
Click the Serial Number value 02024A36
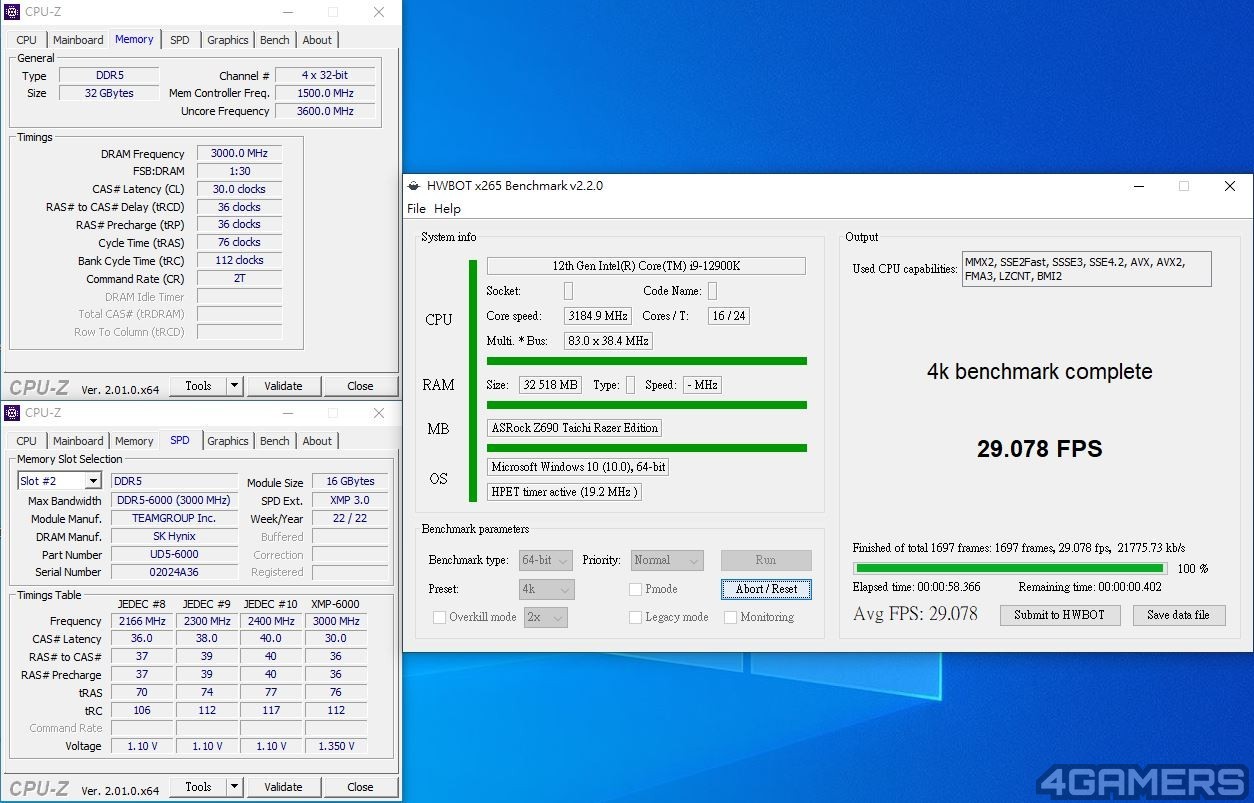click(174, 572)
